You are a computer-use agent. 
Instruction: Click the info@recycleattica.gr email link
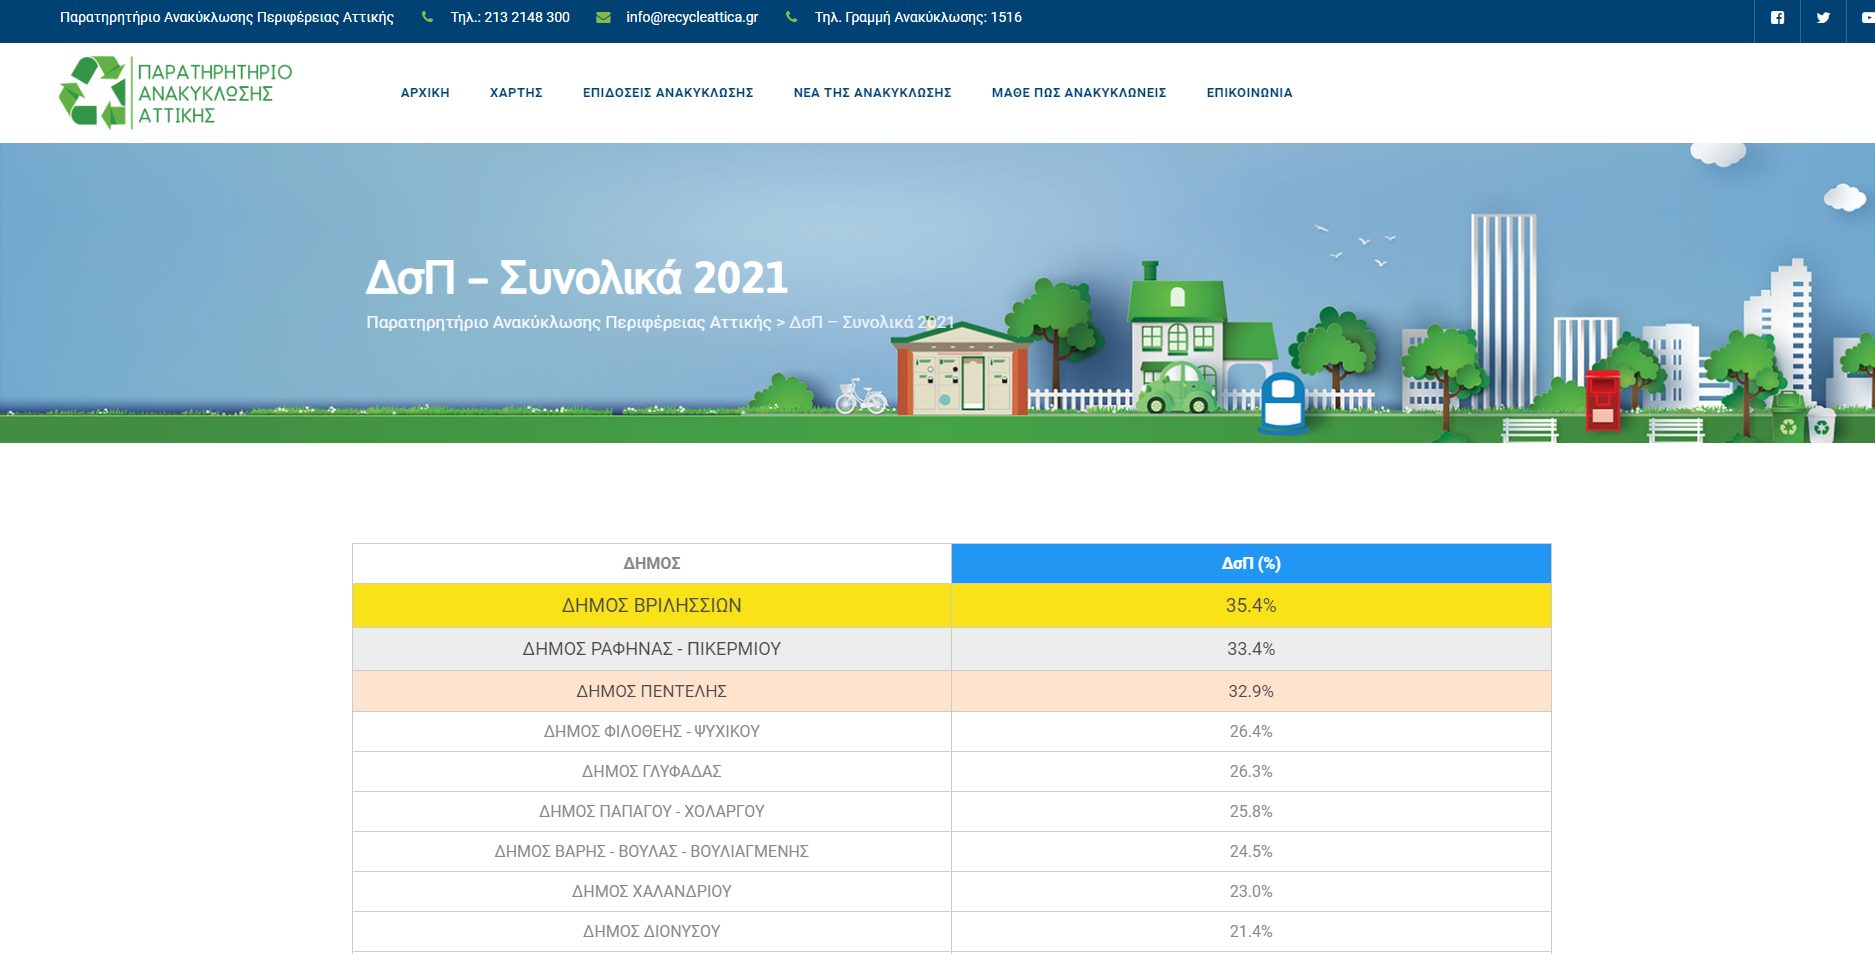(692, 18)
